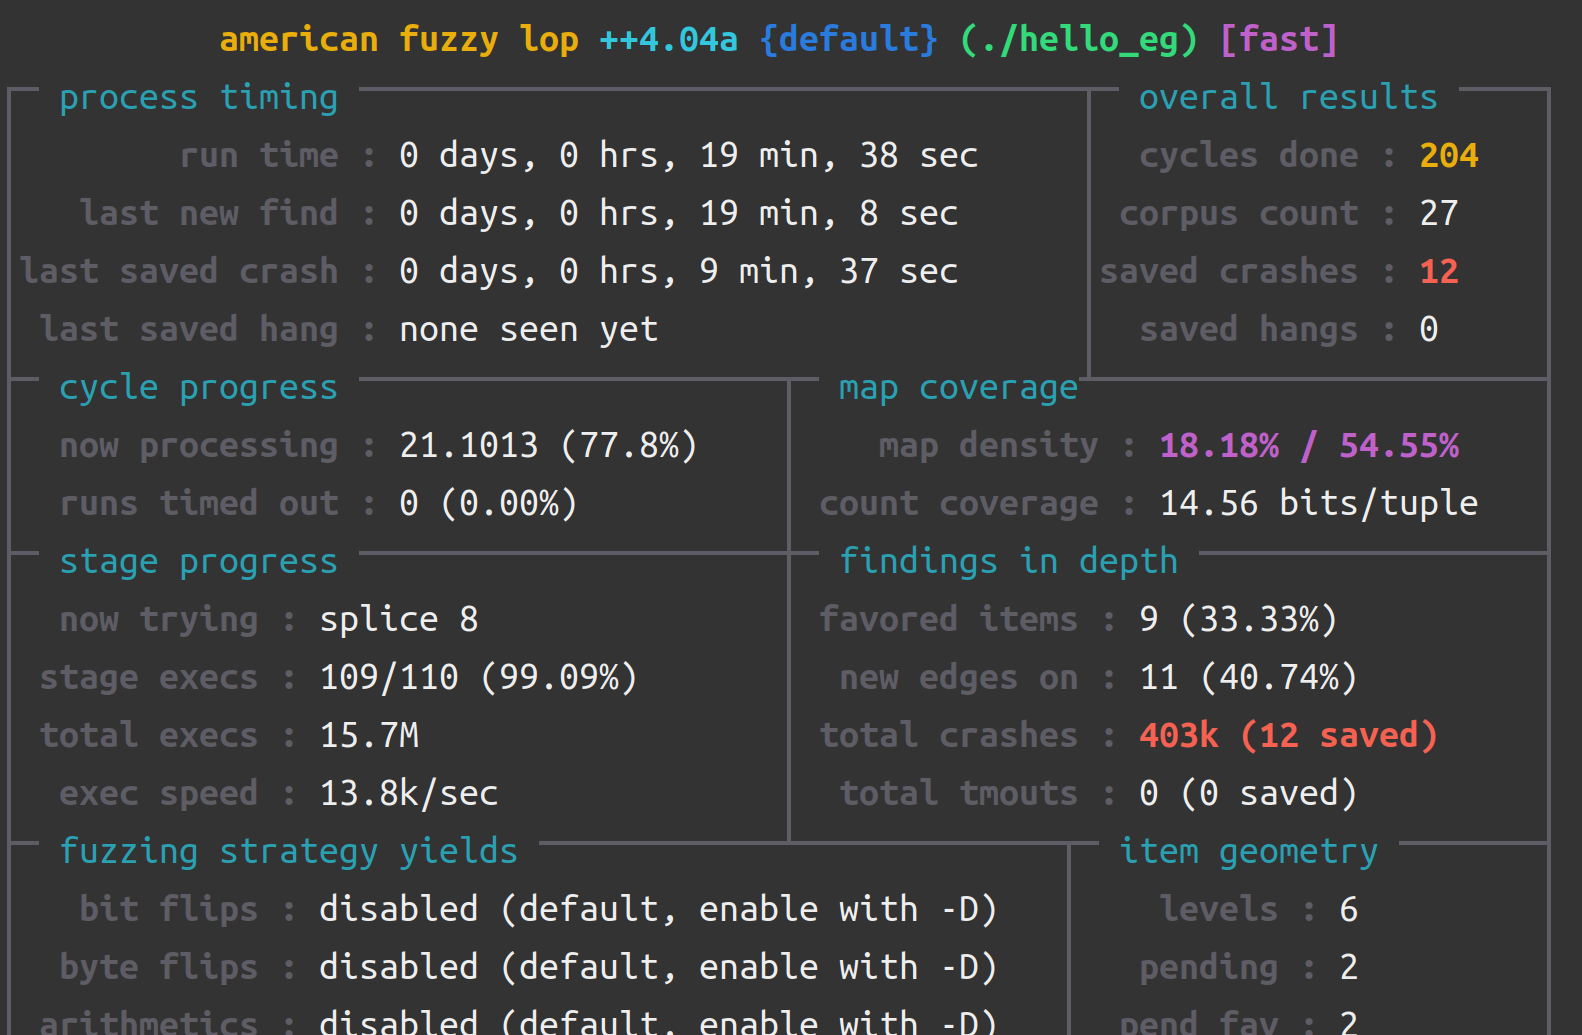The height and width of the screenshot is (1035, 1582).
Task: Click the 'last saved crash' label
Action: (179, 272)
